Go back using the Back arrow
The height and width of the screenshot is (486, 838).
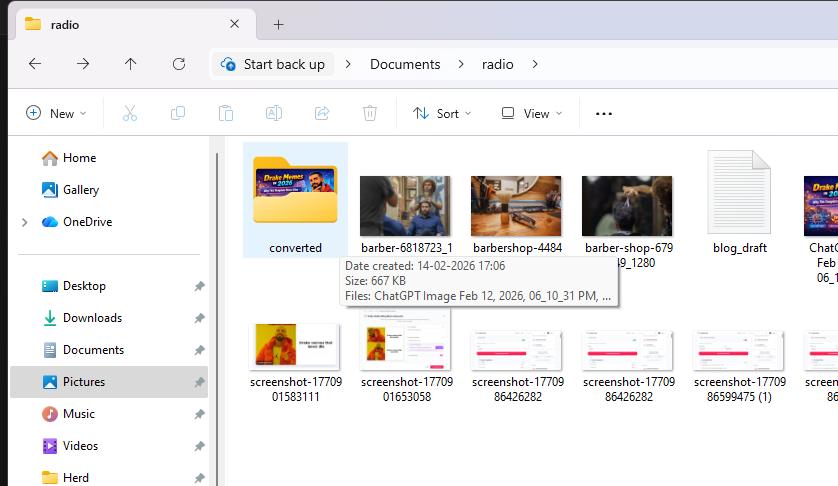35,64
